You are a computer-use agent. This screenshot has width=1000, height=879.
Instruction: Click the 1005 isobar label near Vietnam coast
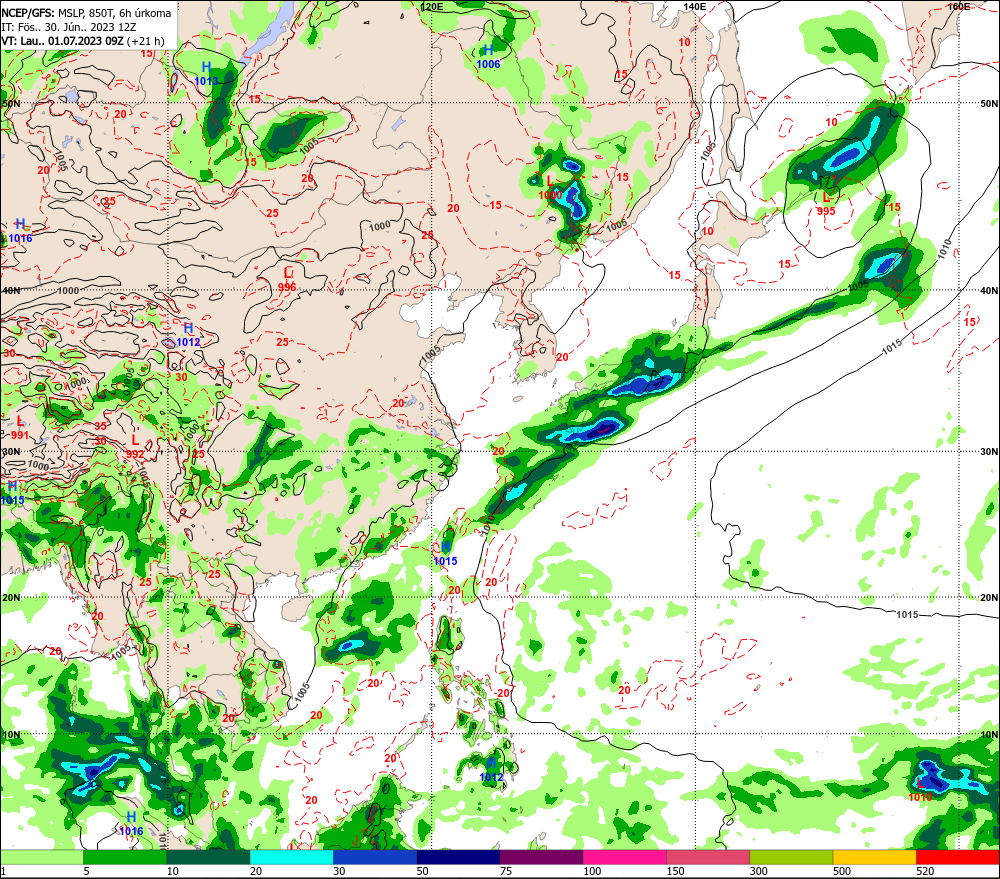[302, 693]
